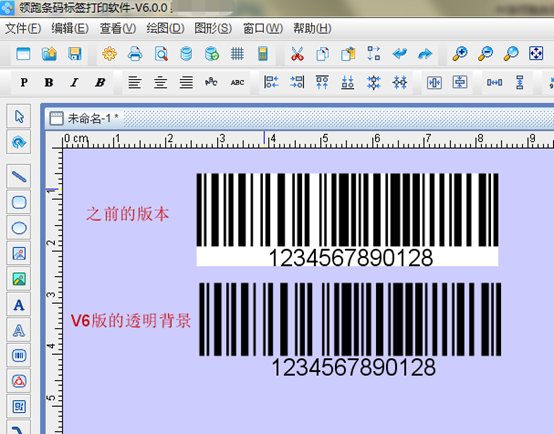Screen dimensions: 554x434
Task: Click the save floppy disk icon
Action: click(75, 54)
